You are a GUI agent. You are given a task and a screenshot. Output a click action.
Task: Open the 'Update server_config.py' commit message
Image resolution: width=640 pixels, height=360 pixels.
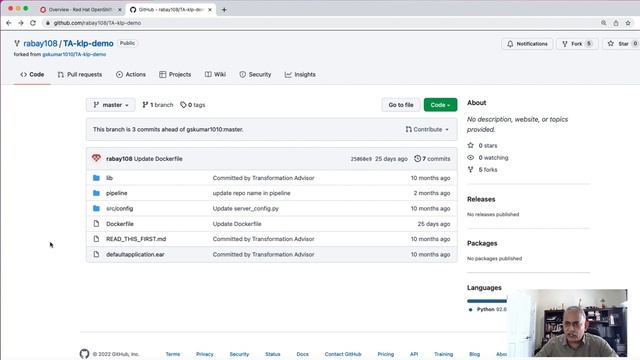pyautogui.click(x=246, y=209)
